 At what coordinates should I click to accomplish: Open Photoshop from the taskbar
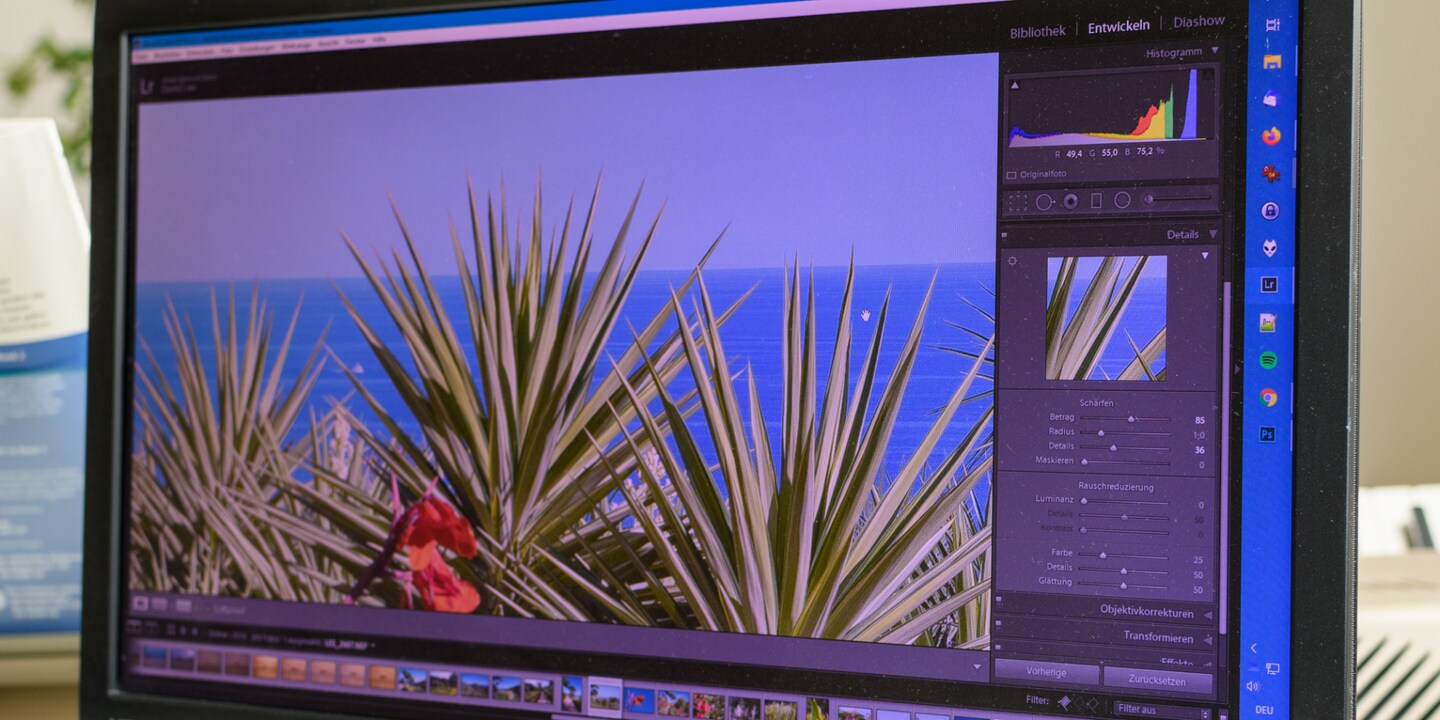tap(1267, 434)
